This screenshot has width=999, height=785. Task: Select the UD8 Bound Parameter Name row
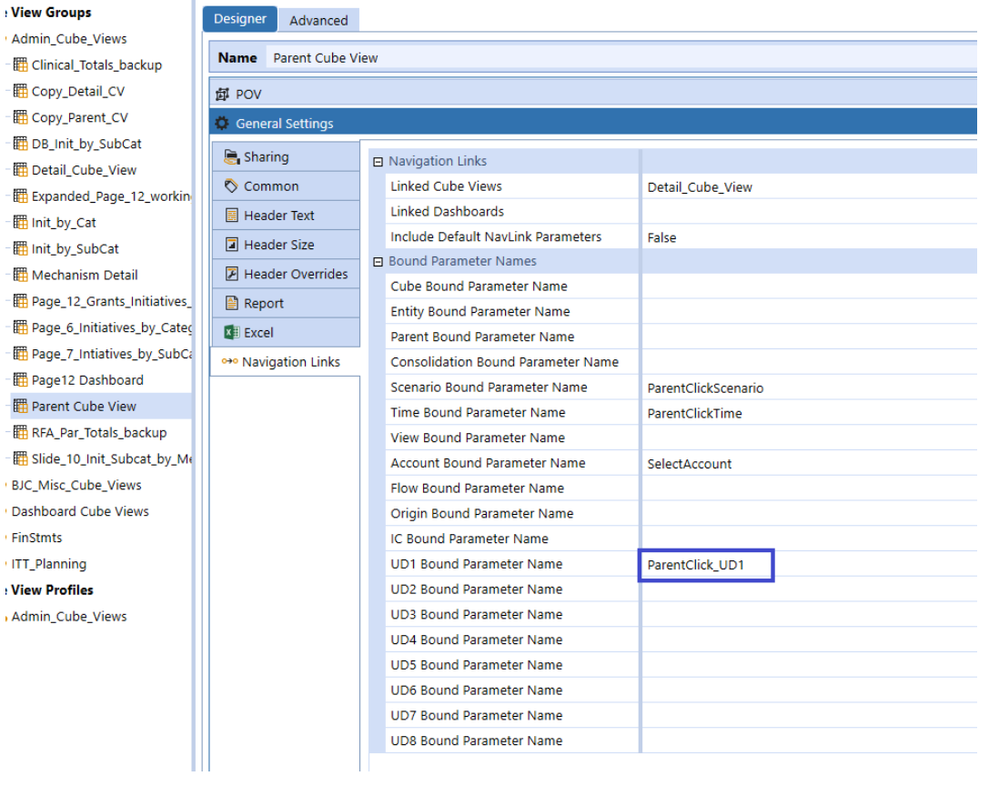(x=680, y=741)
